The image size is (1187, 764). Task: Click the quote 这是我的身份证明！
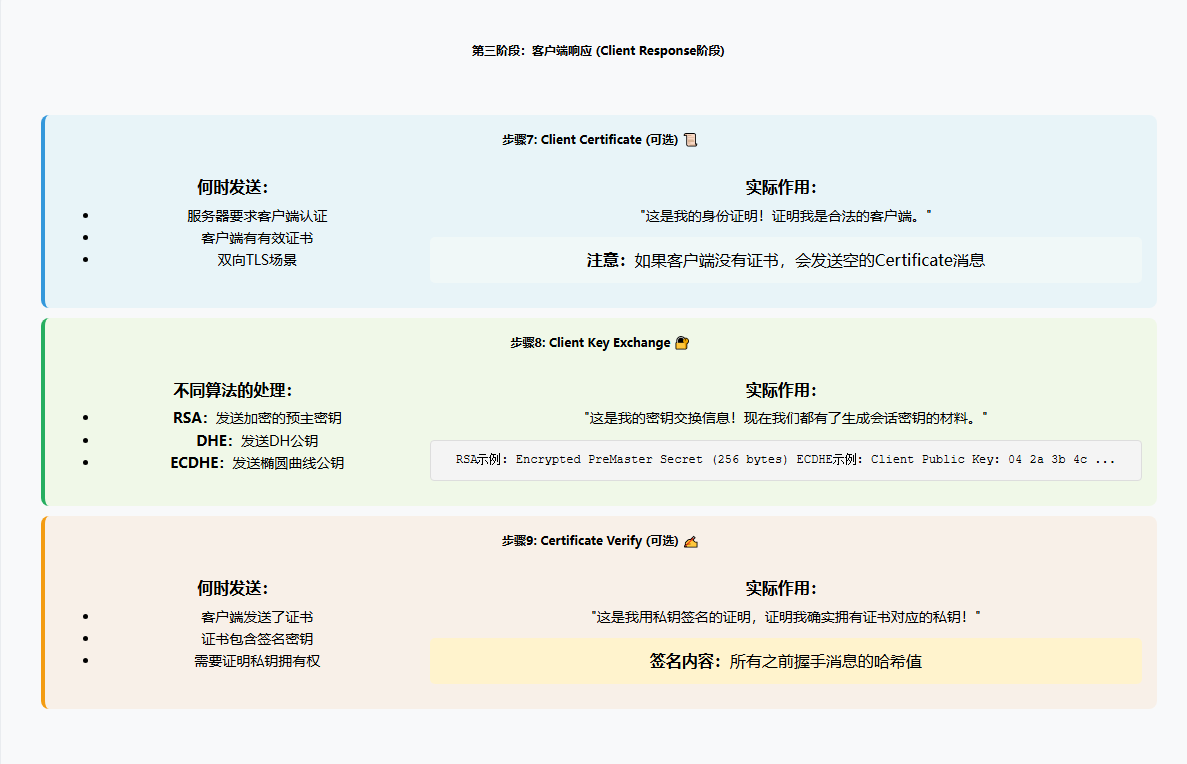click(x=786, y=216)
